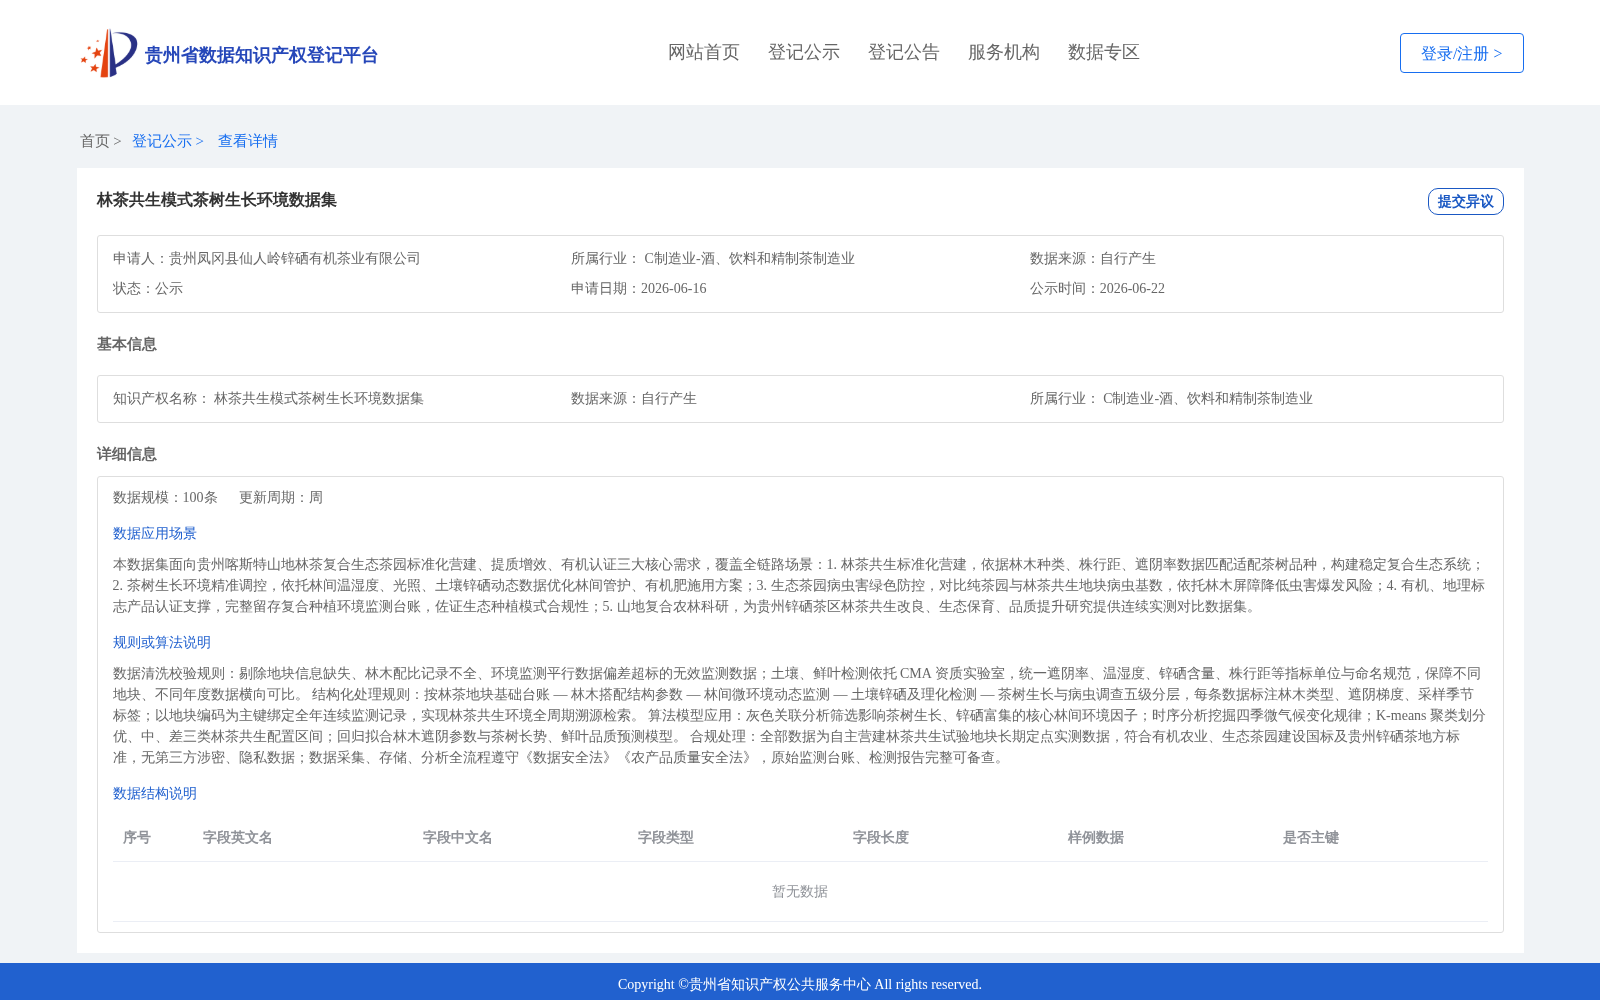1600x1000 pixels.
Task: Click the dataset title 林茶共生模式茶树生长环境数据集
Action: pos(217,200)
